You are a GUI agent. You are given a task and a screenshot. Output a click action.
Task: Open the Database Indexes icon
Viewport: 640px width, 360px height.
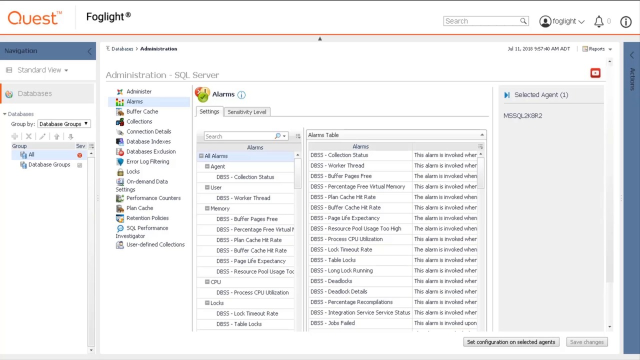[x=120, y=142]
